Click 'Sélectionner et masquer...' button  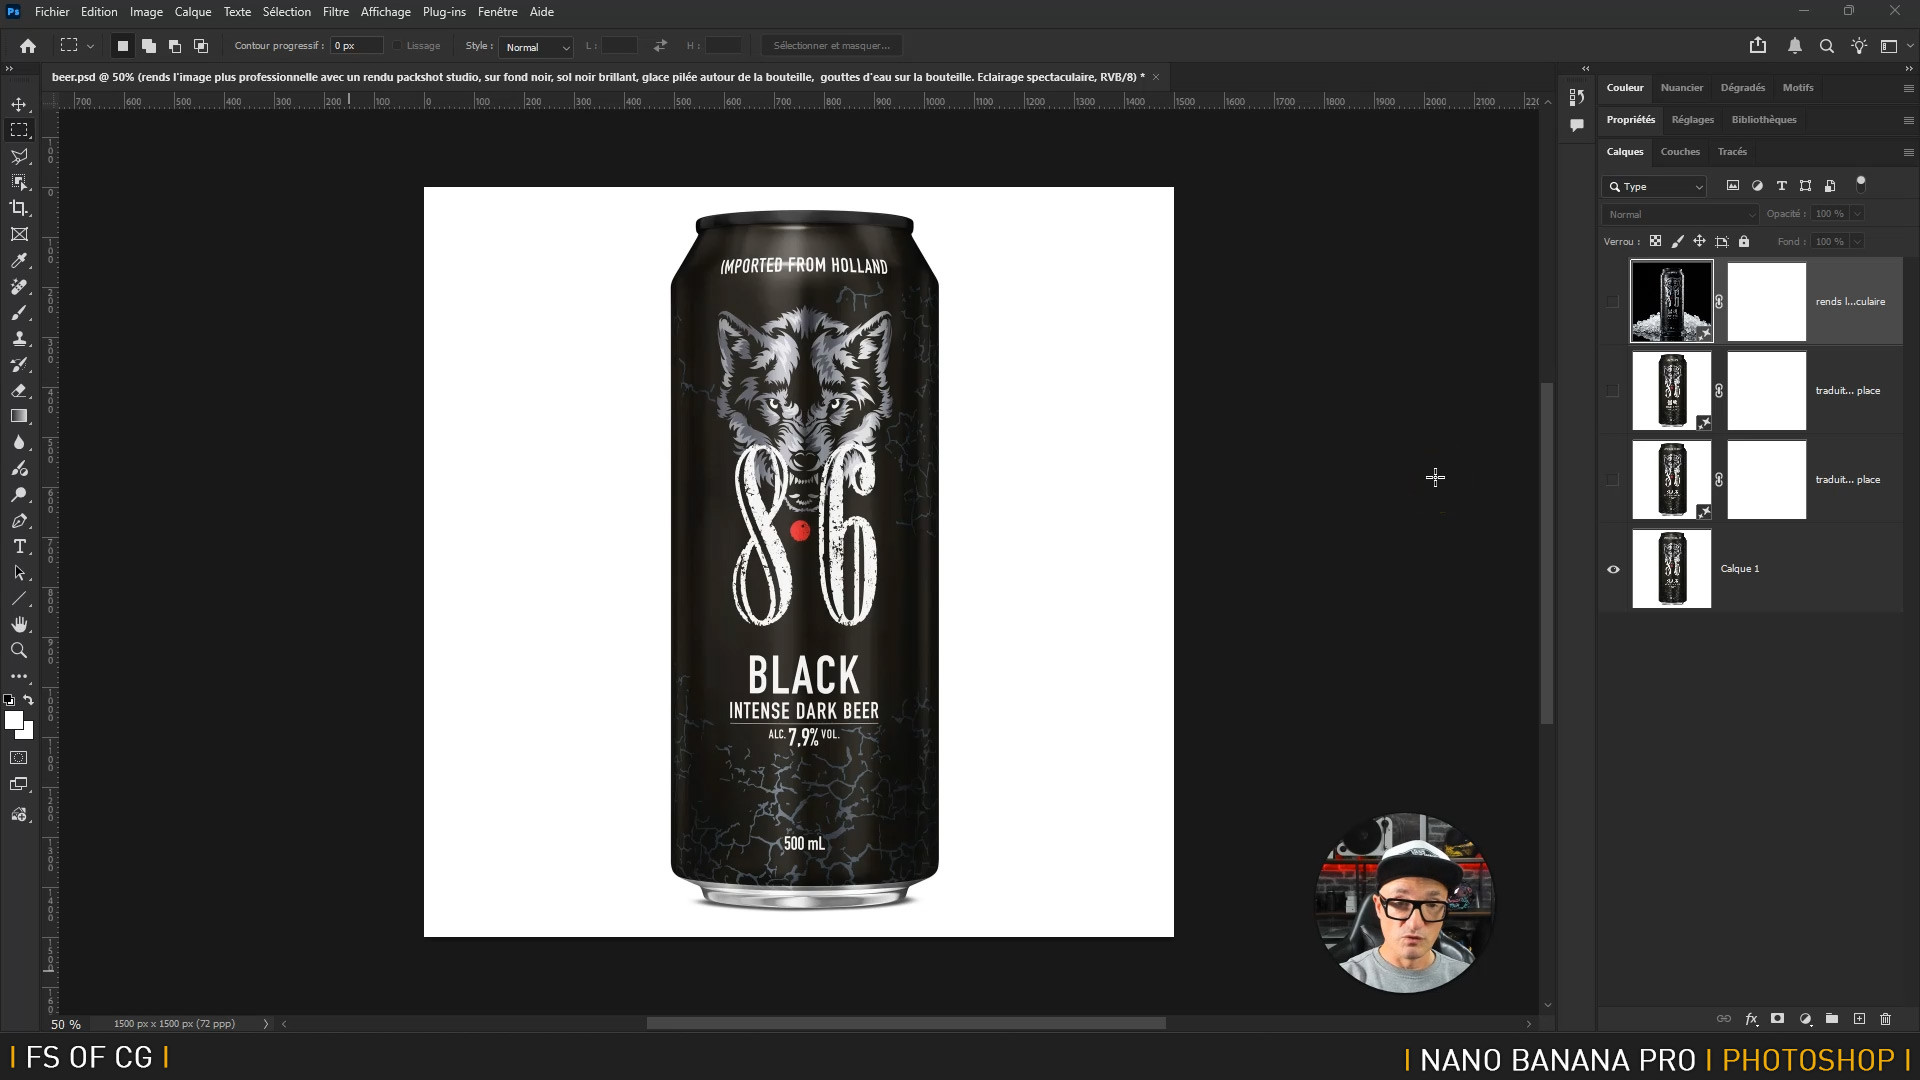(830, 46)
